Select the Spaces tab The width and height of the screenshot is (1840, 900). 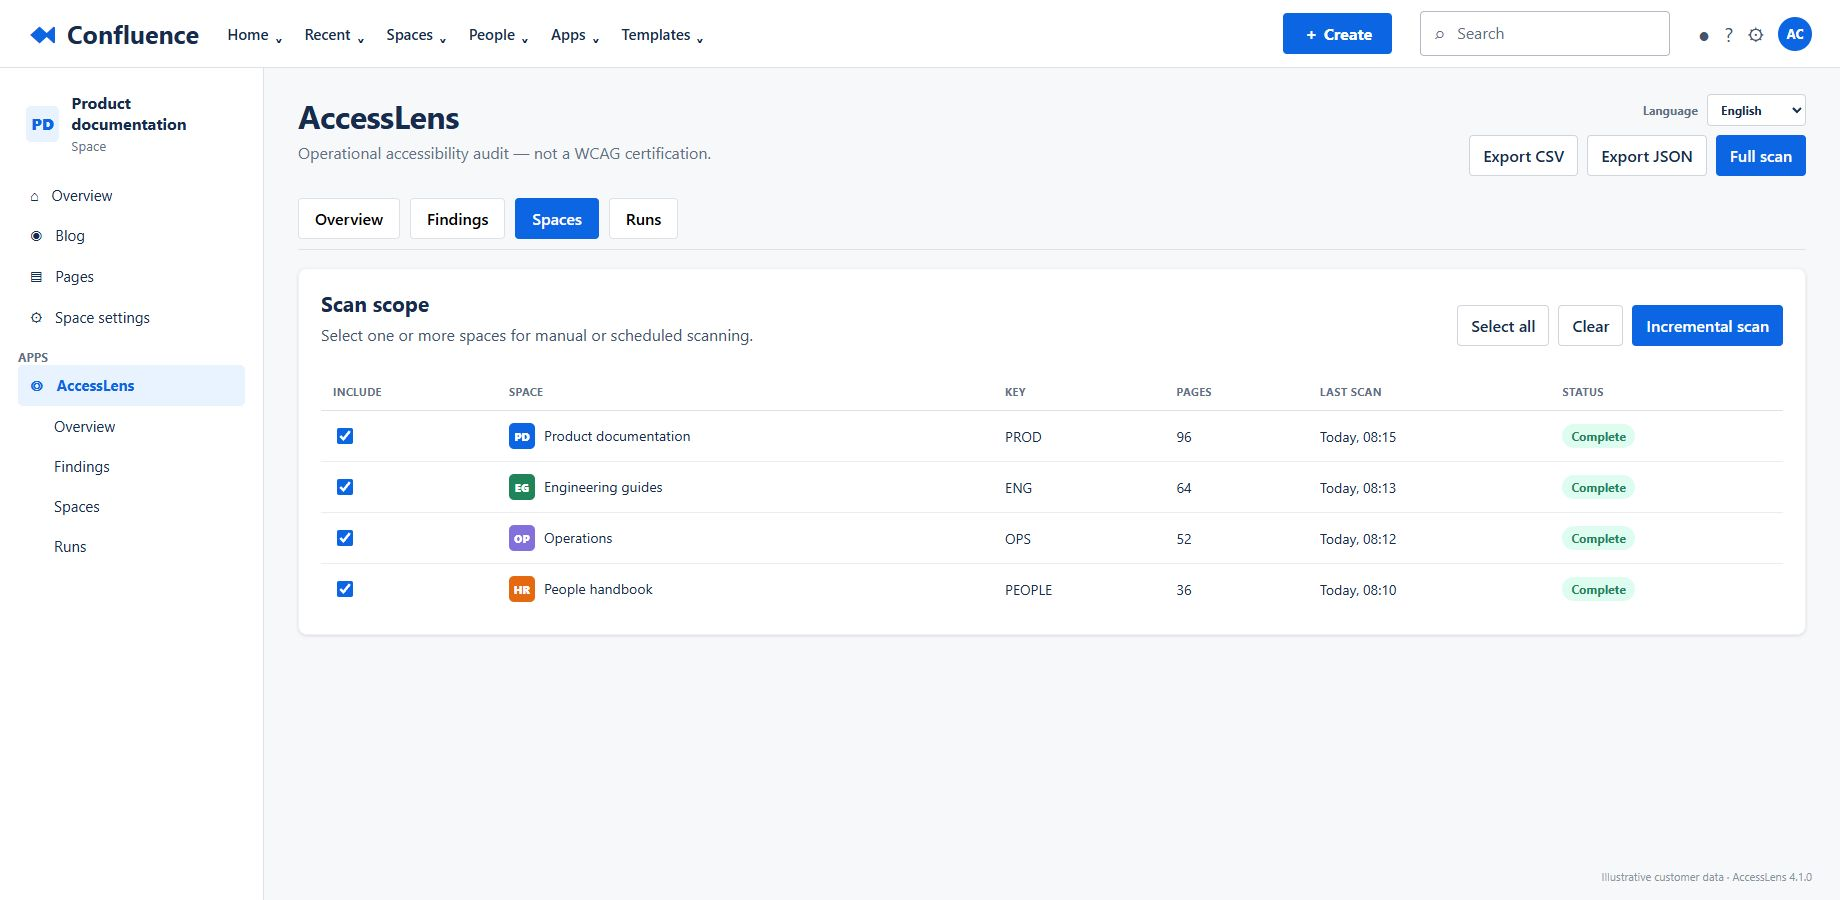click(x=557, y=219)
